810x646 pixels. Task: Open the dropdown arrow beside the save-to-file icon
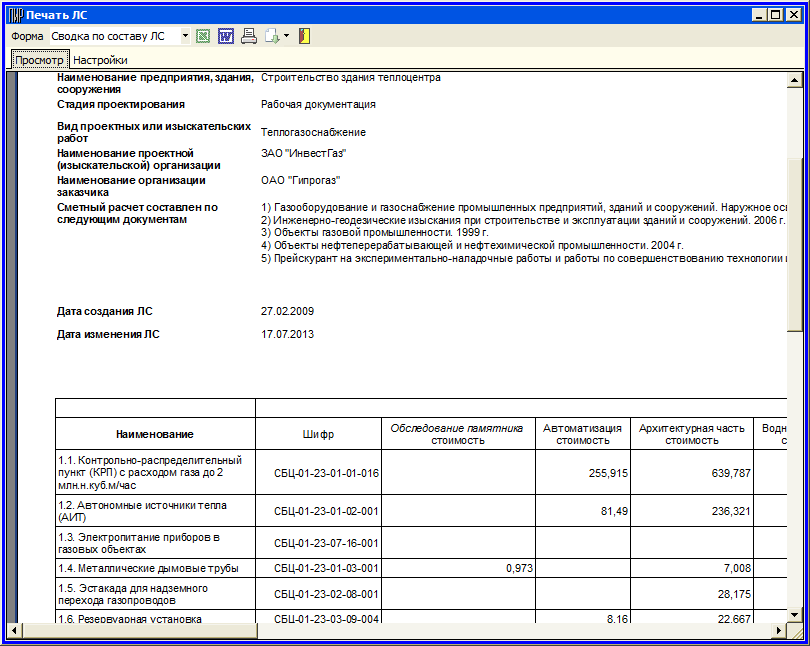(x=286, y=36)
